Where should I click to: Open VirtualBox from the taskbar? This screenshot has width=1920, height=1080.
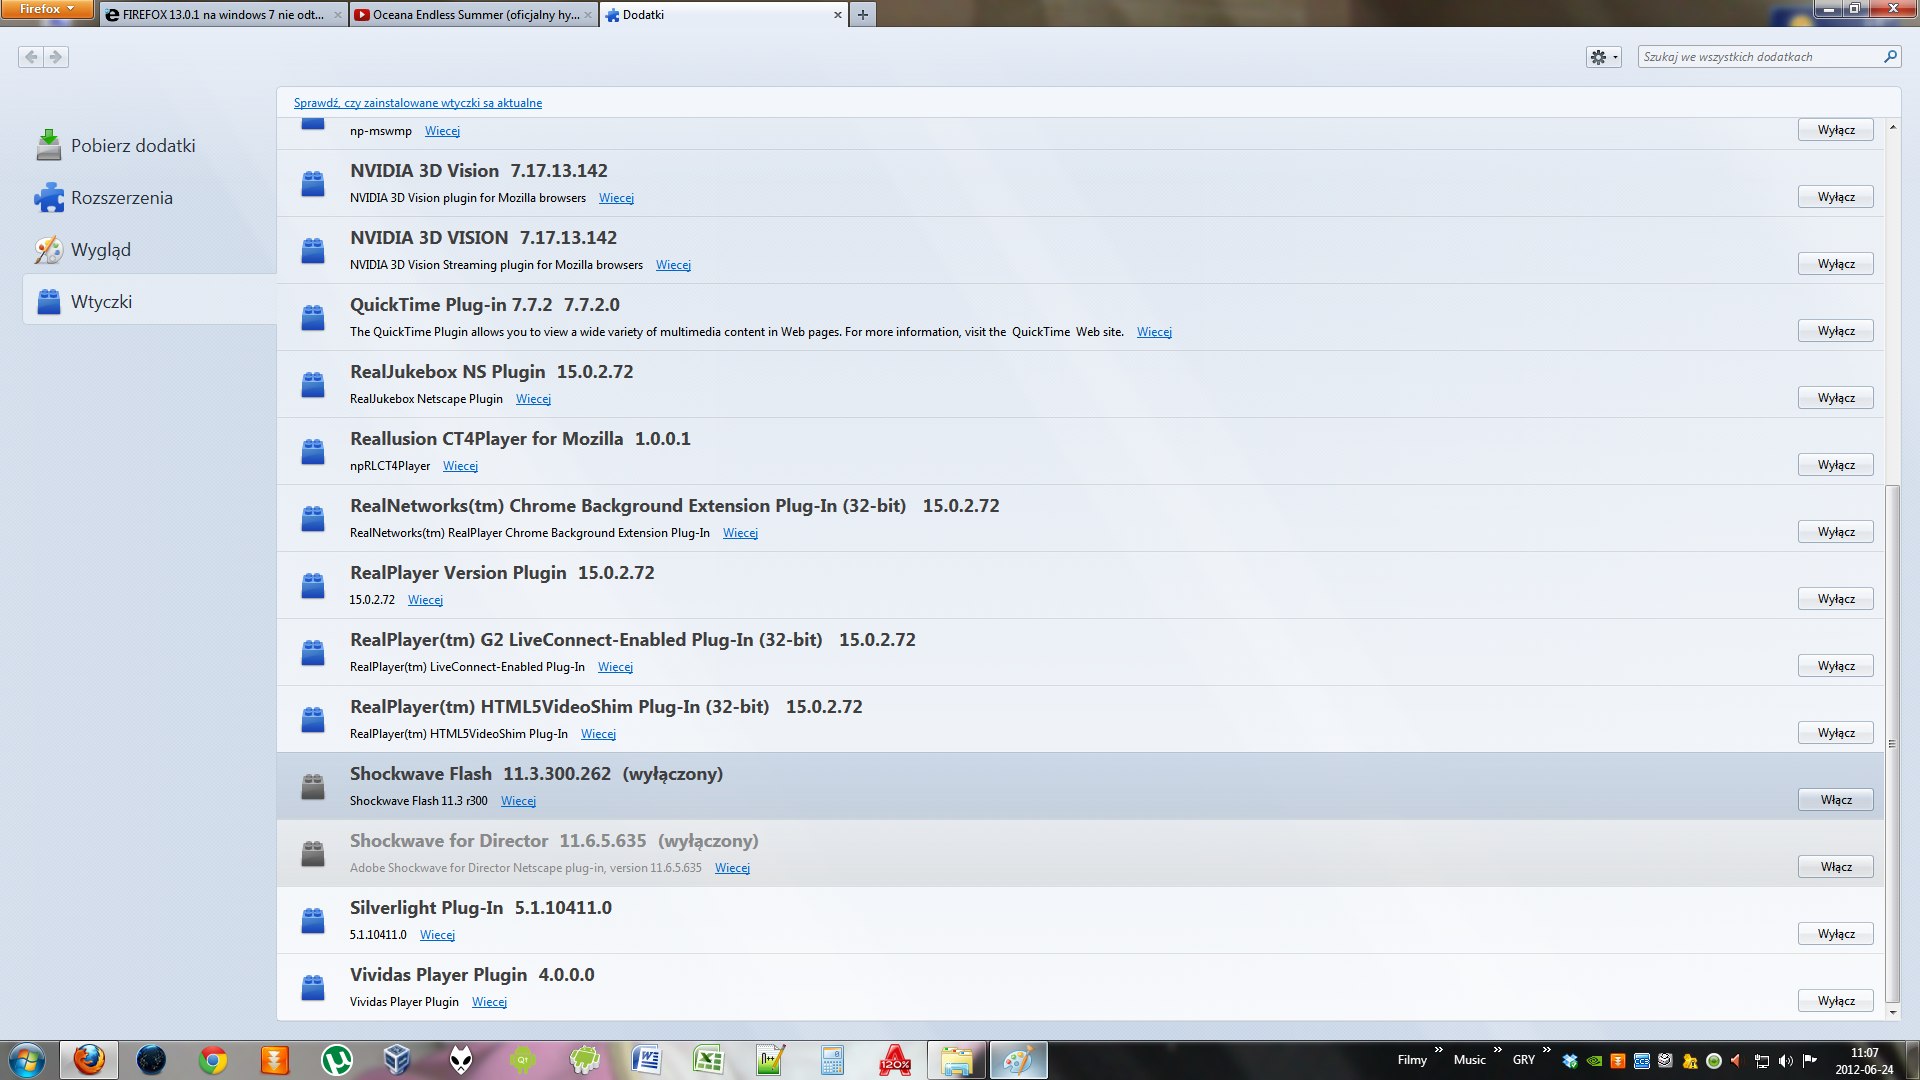pyautogui.click(x=397, y=1060)
